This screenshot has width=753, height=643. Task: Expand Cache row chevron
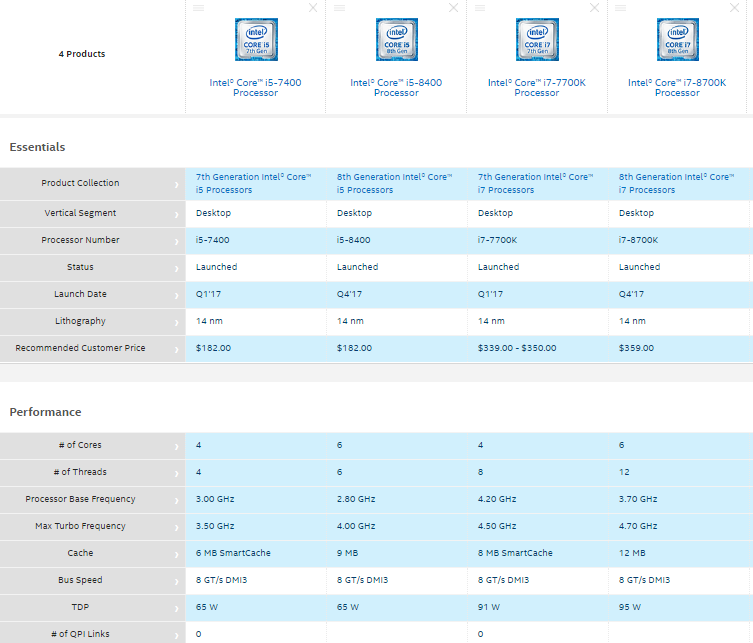(177, 555)
